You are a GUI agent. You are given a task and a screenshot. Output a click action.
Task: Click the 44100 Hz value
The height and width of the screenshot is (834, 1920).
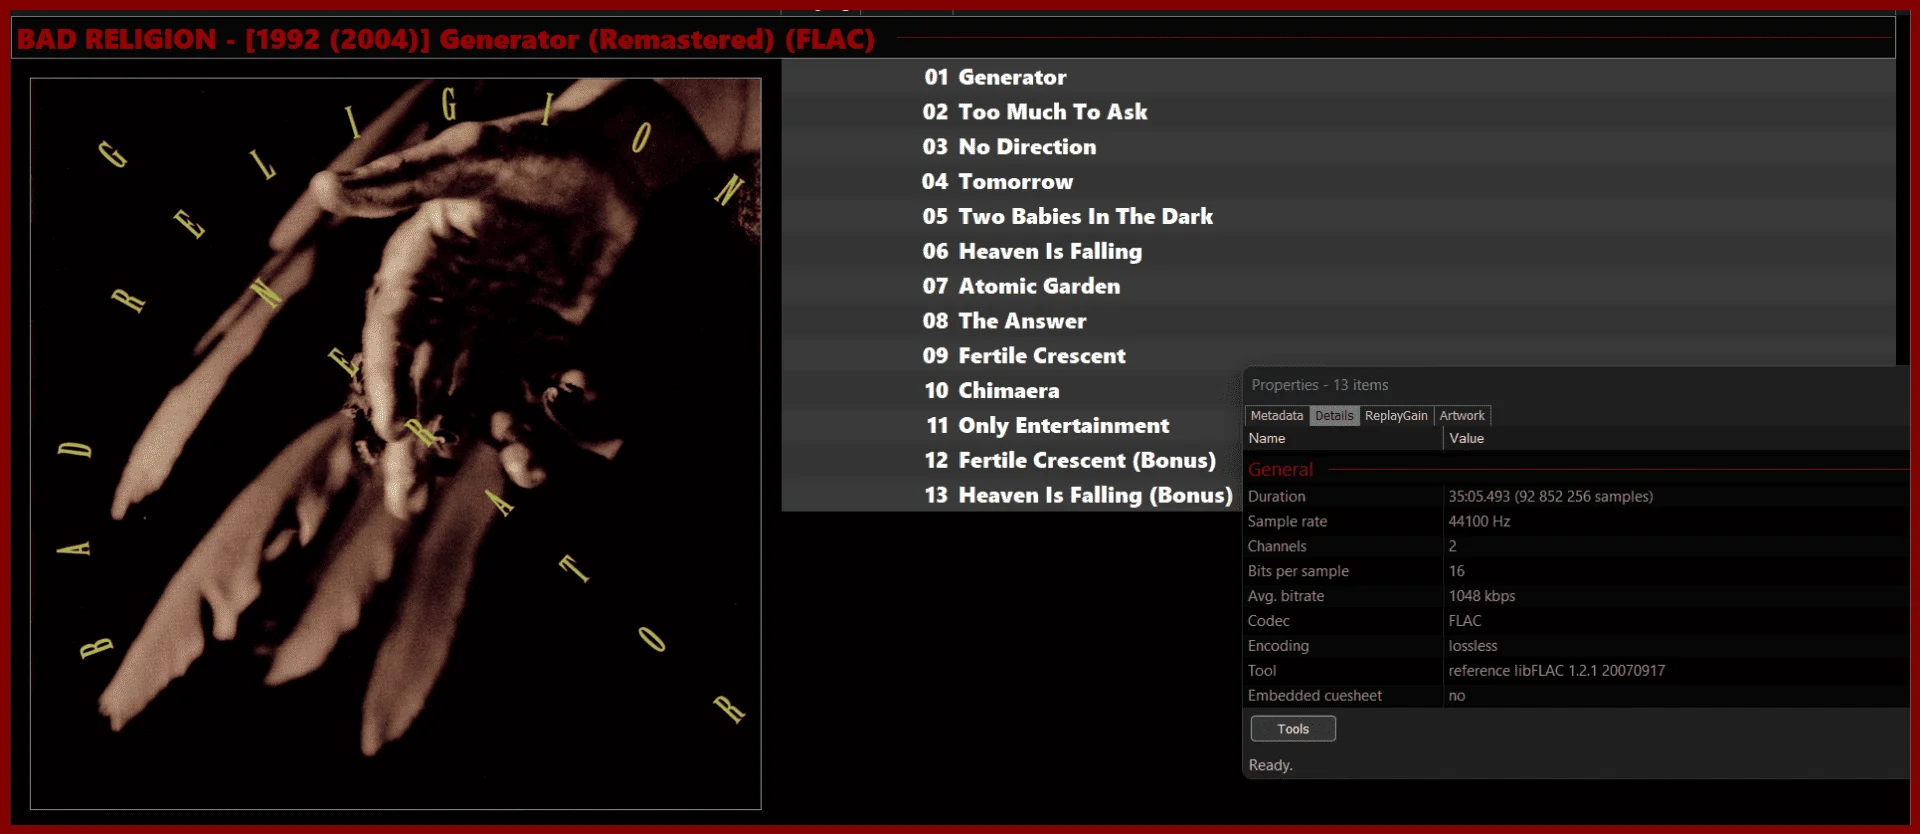(x=1479, y=522)
